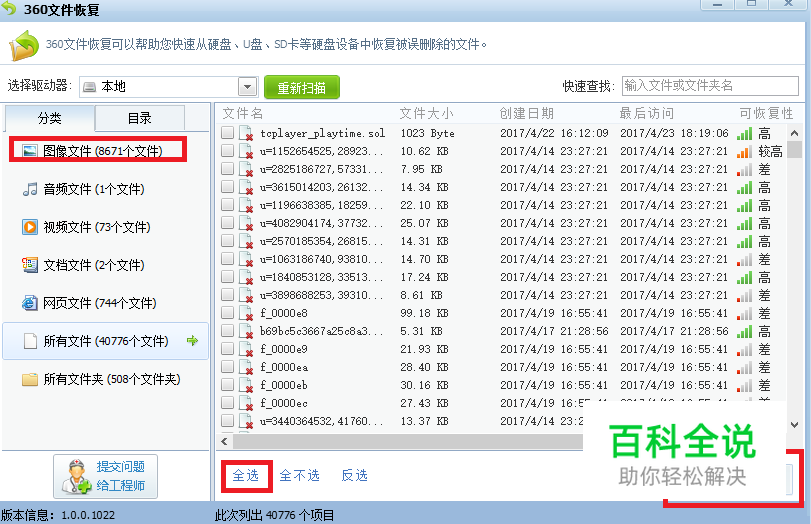Click the 99.18 KB size cell
This screenshot has height=524, width=811.
coord(424,313)
